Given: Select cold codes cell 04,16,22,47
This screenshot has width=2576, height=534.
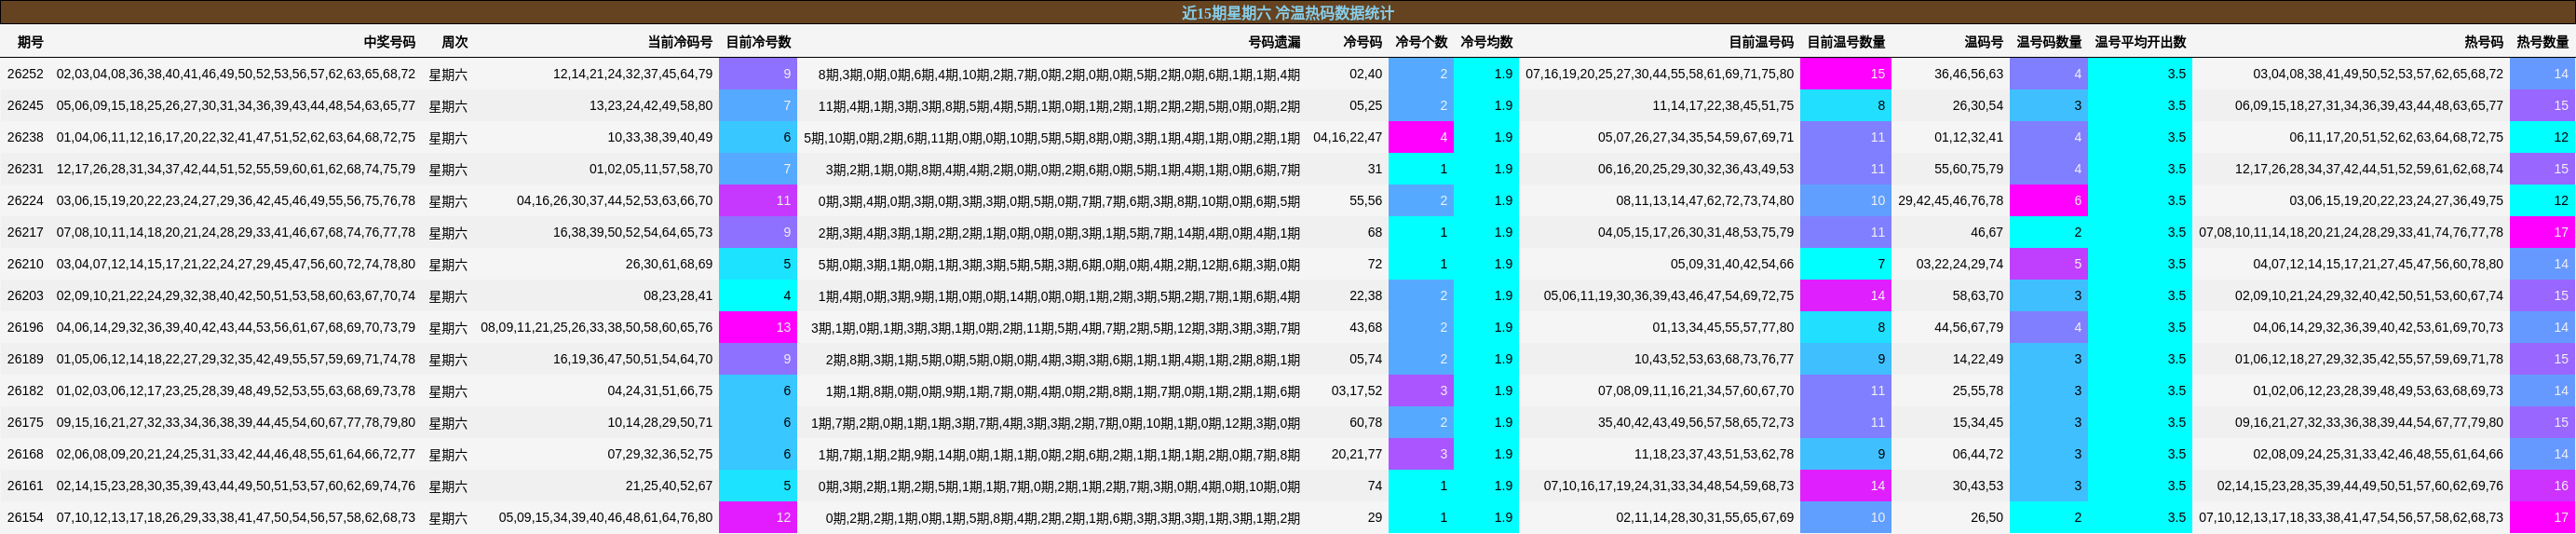Looking at the screenshot, I should 1347,137.
